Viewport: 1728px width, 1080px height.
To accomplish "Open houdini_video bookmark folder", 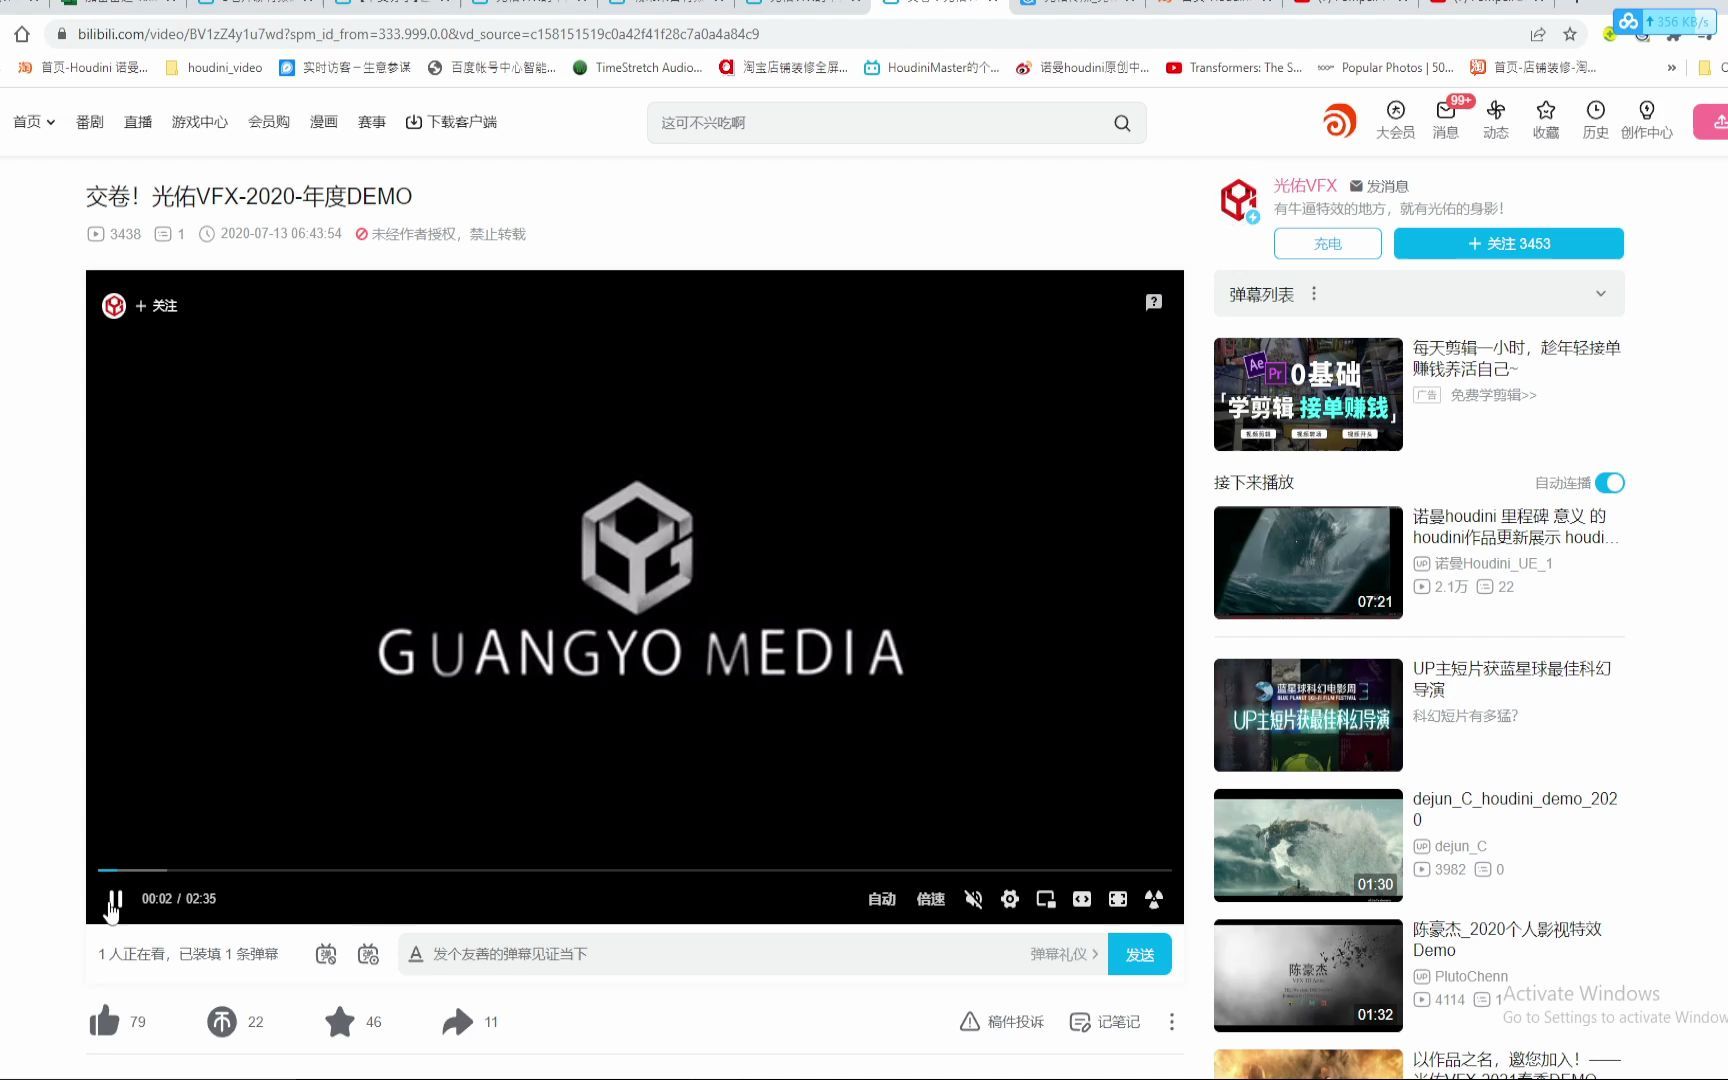I will (x=213, y=68).
